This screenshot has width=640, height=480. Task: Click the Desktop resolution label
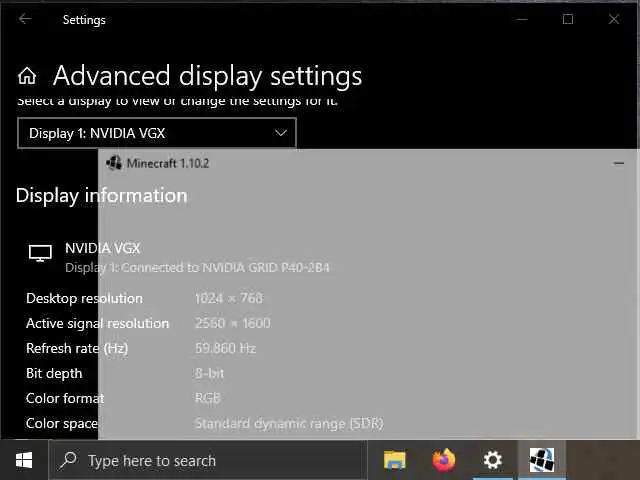pos(84,298)
